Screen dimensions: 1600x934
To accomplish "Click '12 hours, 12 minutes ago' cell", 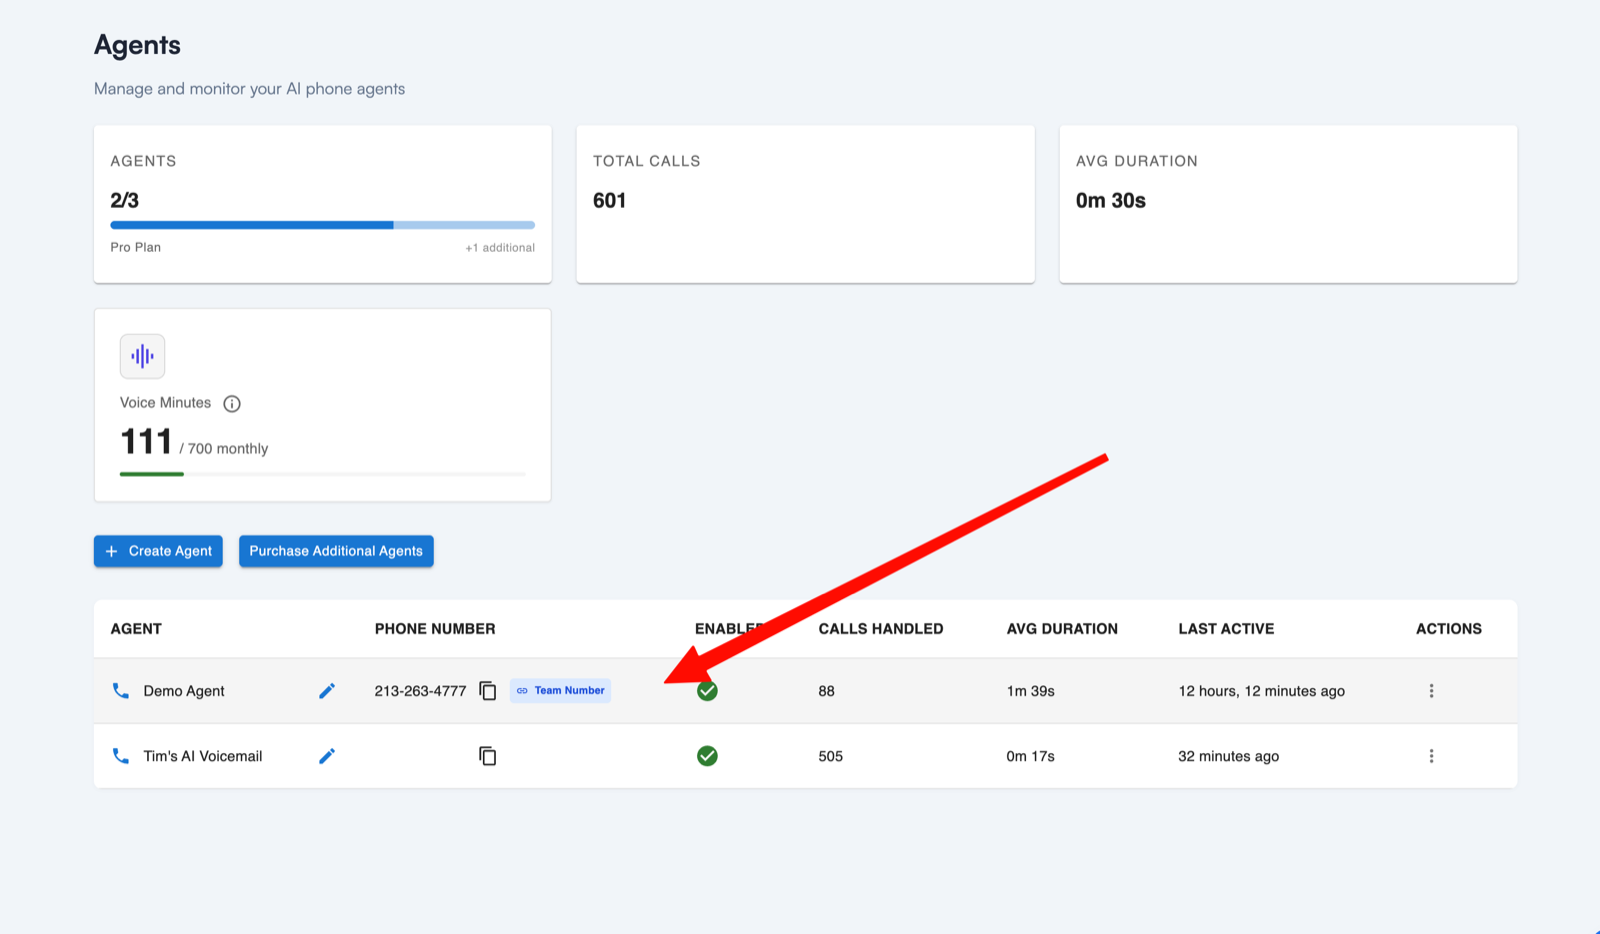I will [x=1261, y=691].
